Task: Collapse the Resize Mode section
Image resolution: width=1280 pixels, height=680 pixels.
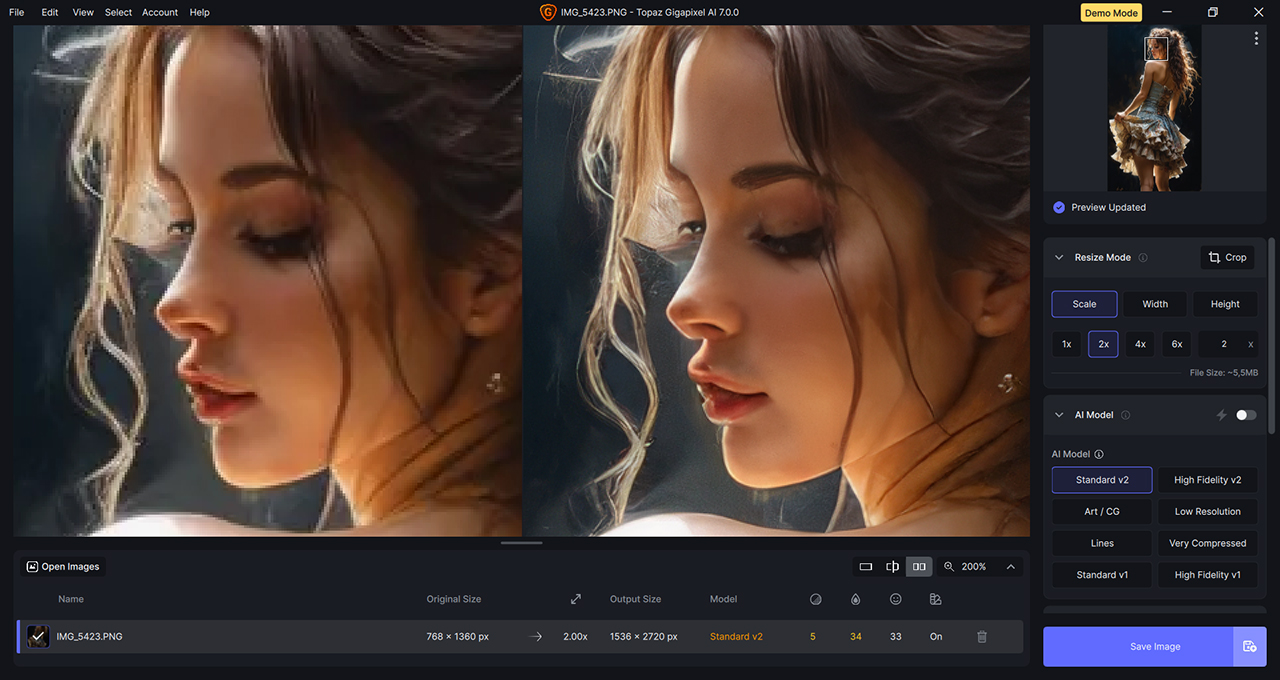Action: [x=1059, y=257]
